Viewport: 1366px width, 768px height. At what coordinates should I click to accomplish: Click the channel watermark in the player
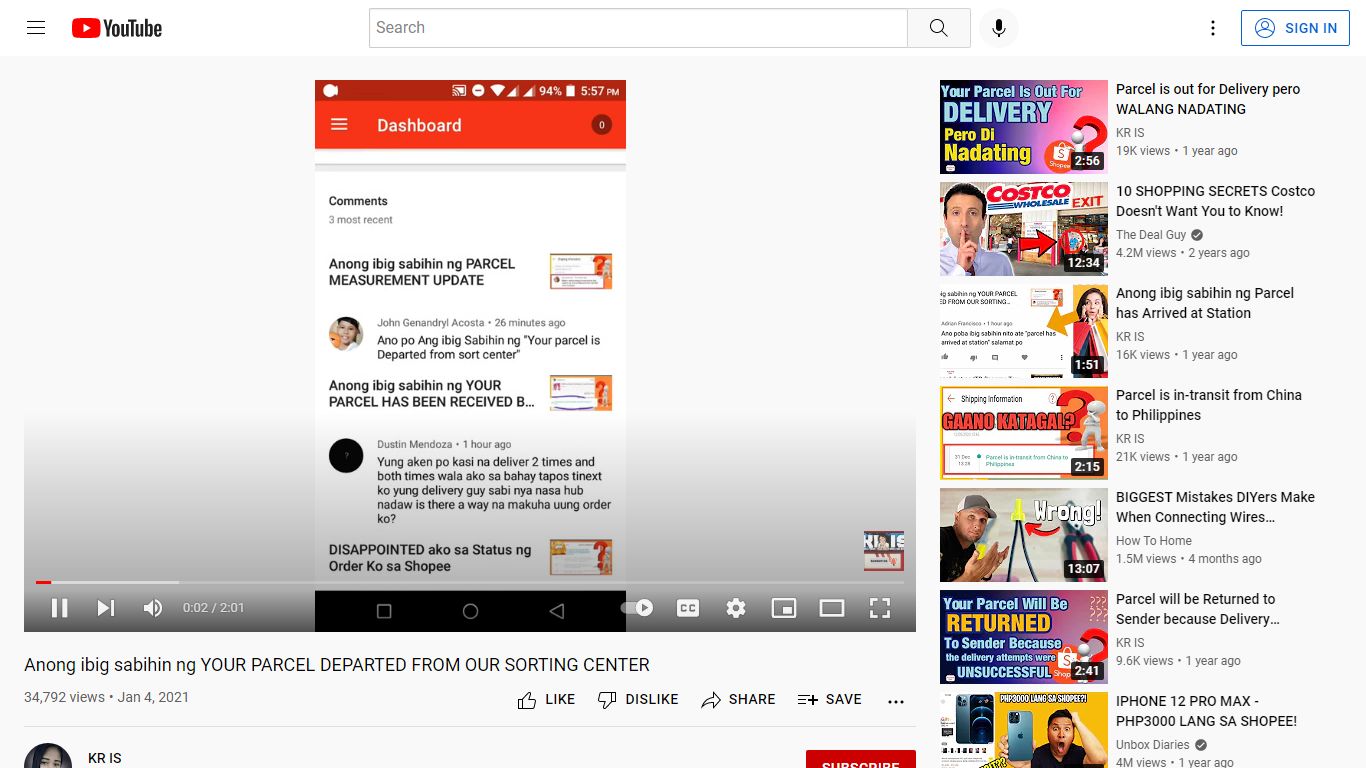(x=884, y=551)
